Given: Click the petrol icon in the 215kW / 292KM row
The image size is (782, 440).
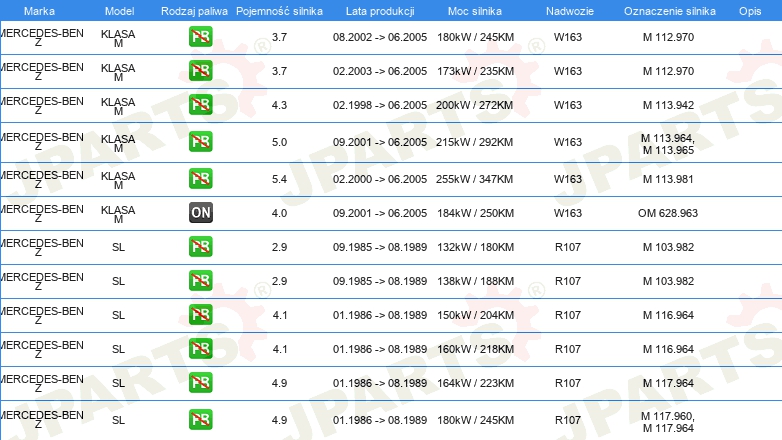Looking at the screenshot, I should point(200,141).
